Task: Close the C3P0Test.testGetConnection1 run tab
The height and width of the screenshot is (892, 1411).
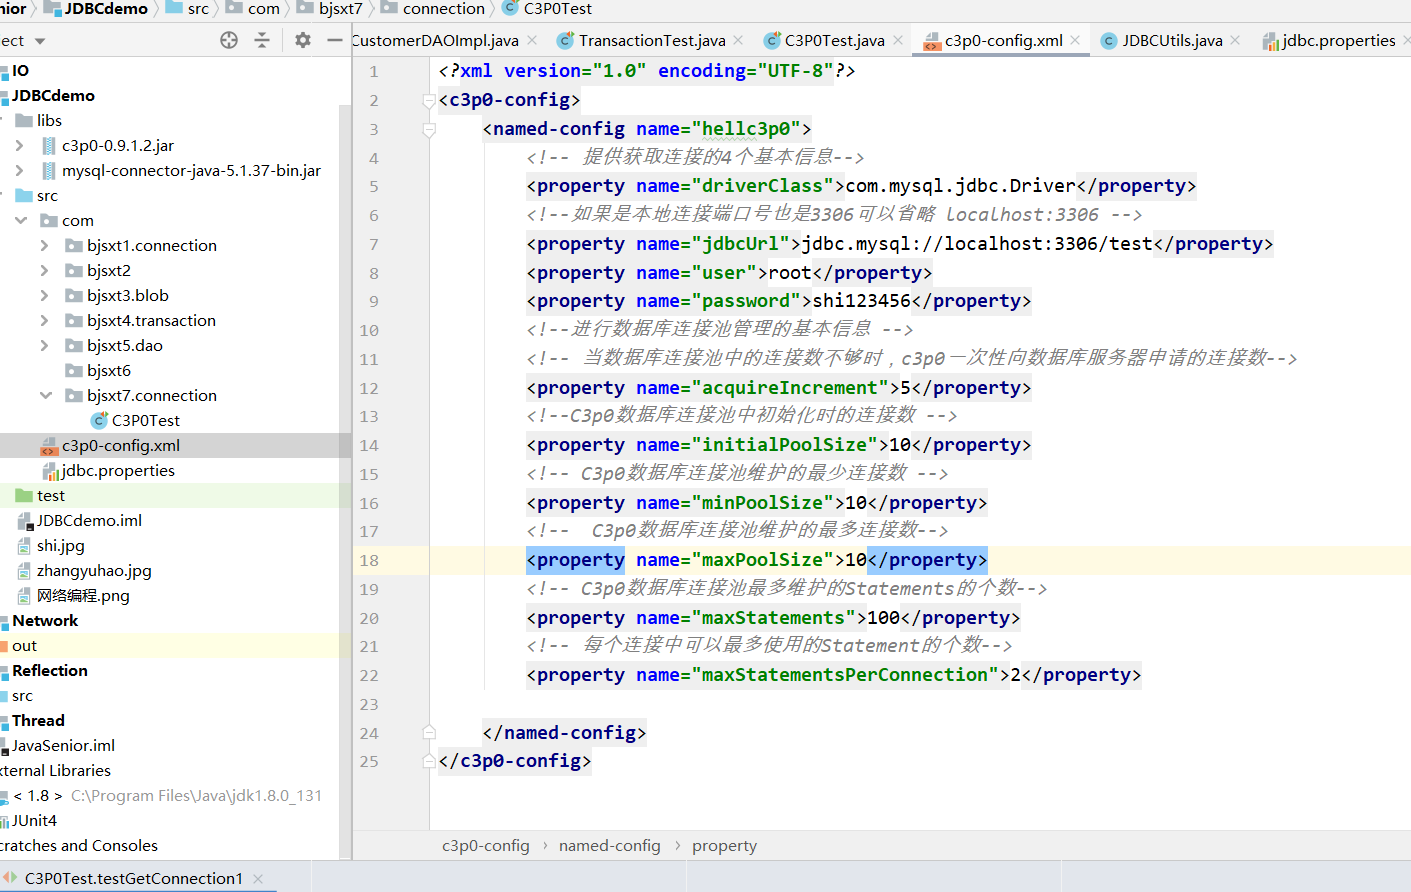Action: pyautogui.click(x=258, y=878)
